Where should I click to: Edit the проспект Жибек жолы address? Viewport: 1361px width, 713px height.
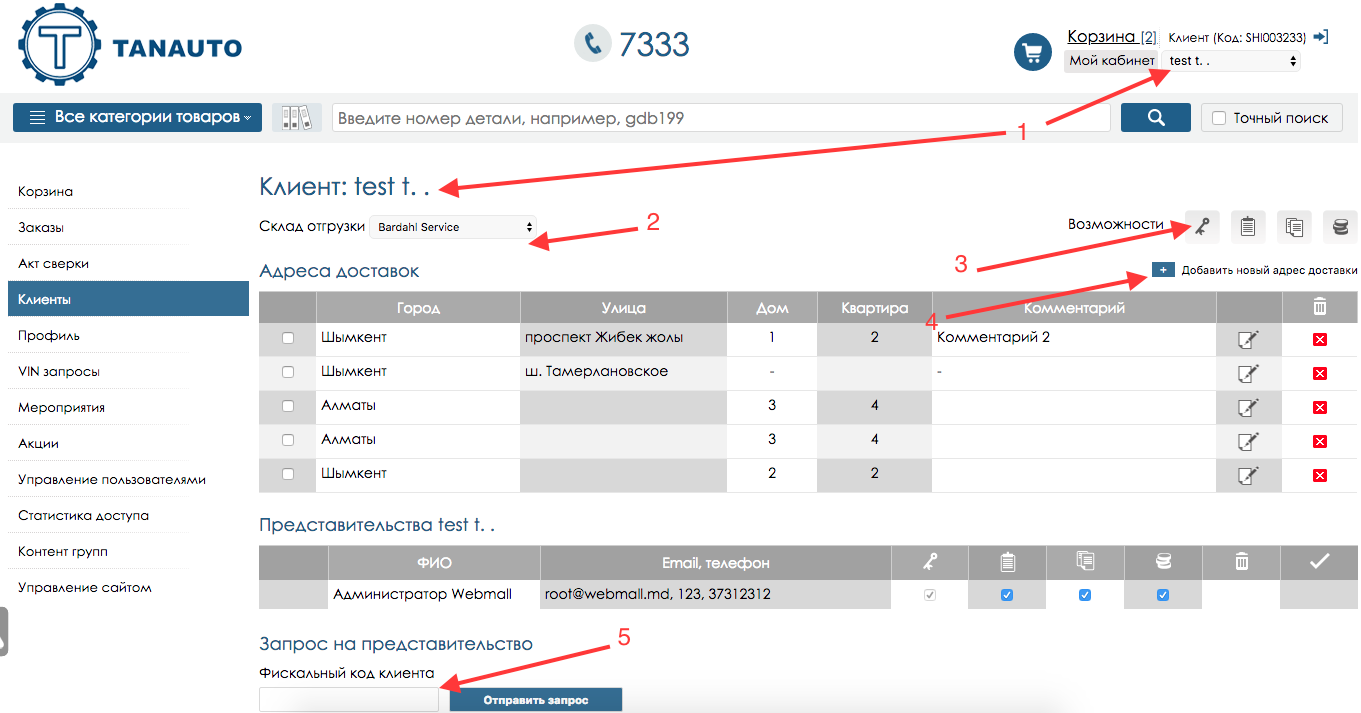point(1247,340)
